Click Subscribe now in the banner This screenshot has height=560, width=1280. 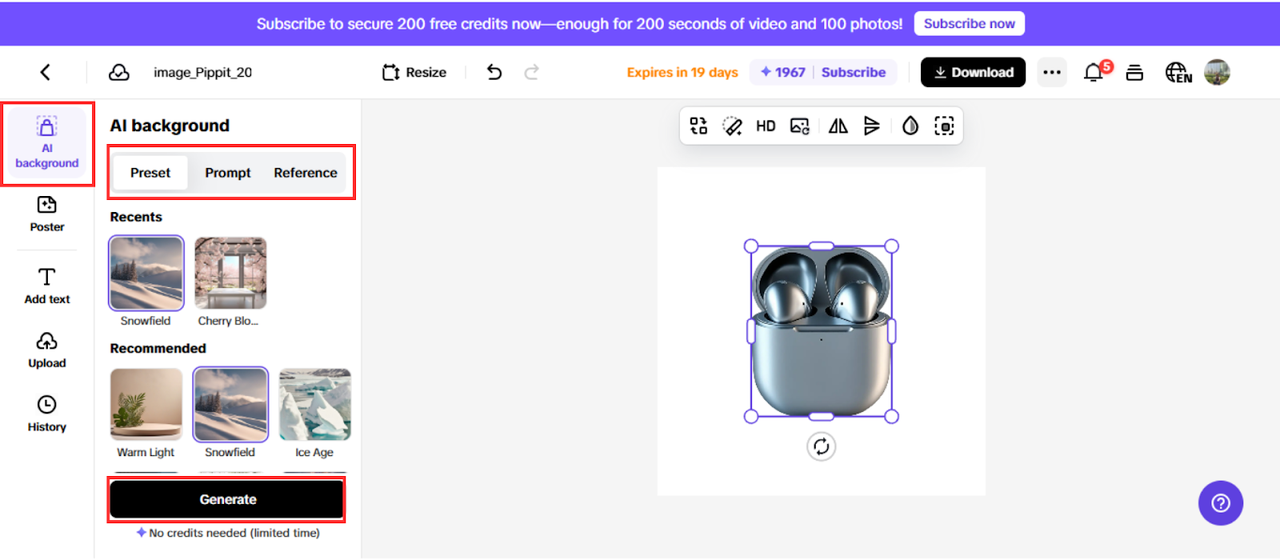968,23
